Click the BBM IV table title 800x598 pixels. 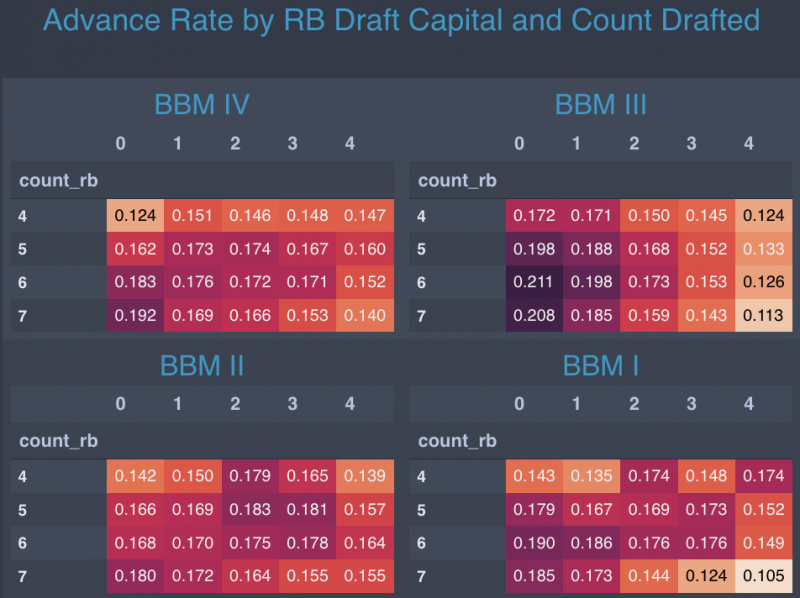click(x=201, y=105)
